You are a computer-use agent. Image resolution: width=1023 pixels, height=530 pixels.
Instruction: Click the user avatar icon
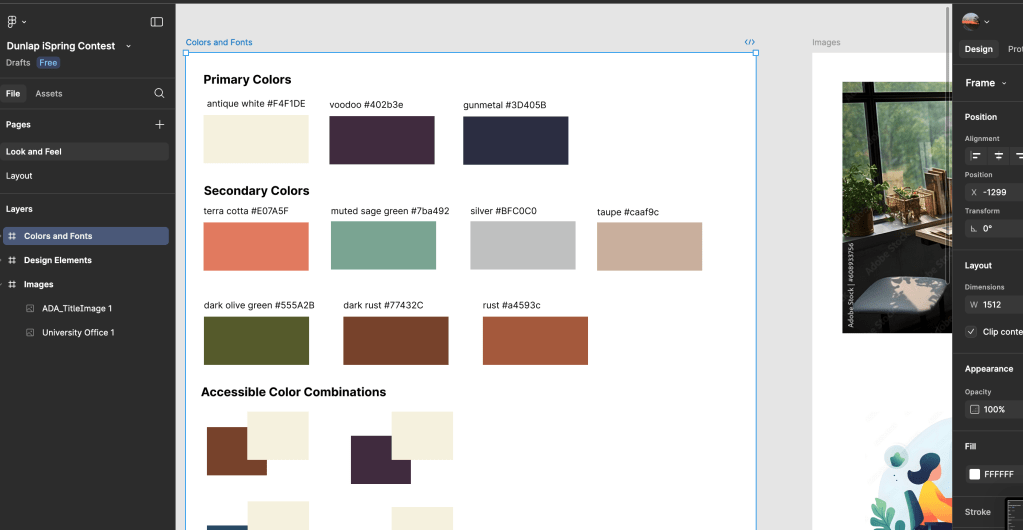coord(971,21)
